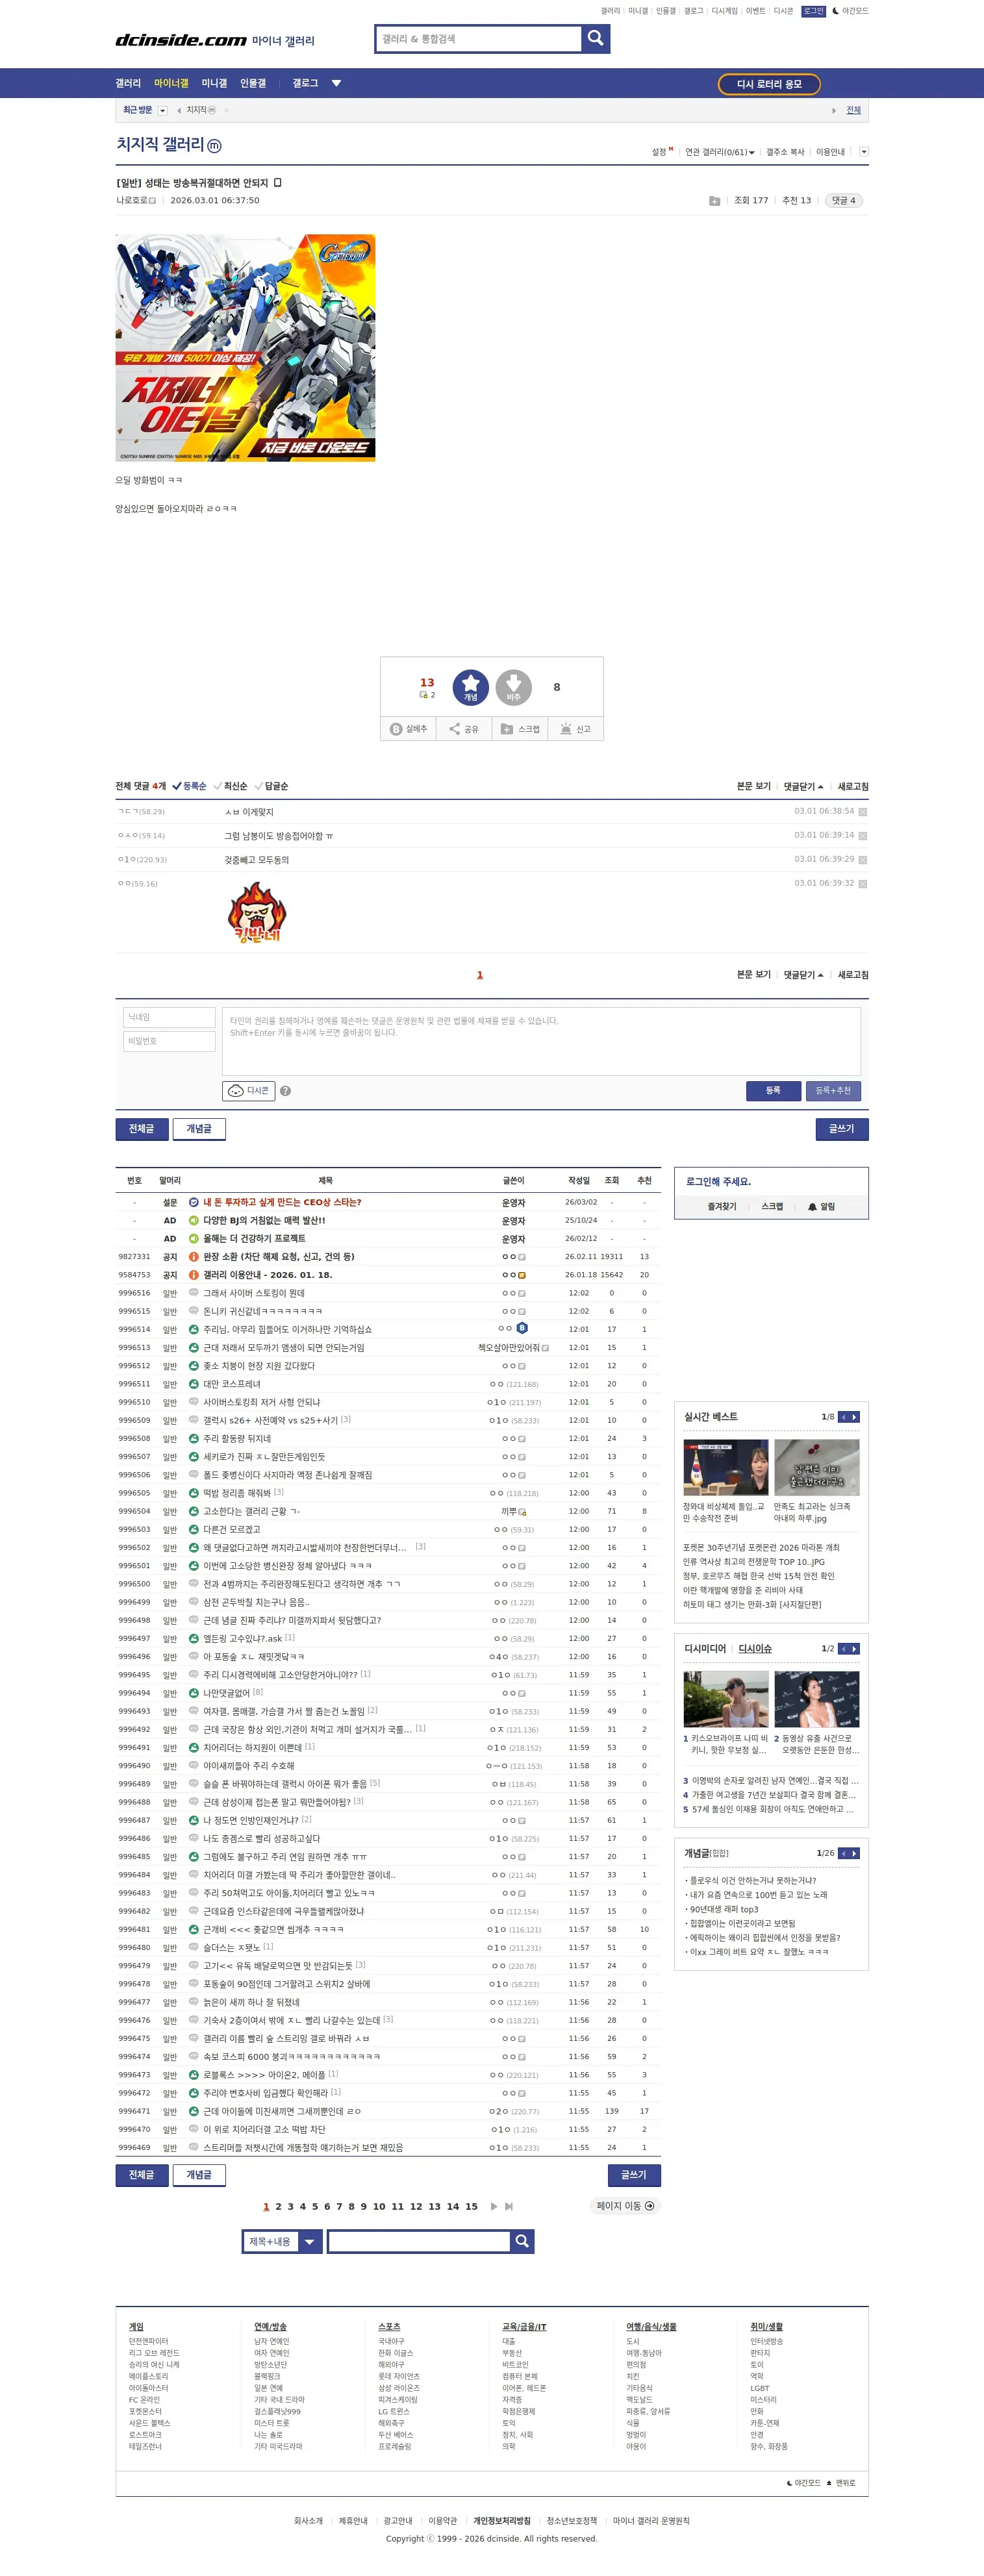
Task: Submit comment with 등록 button
Action: [773, 1090]
